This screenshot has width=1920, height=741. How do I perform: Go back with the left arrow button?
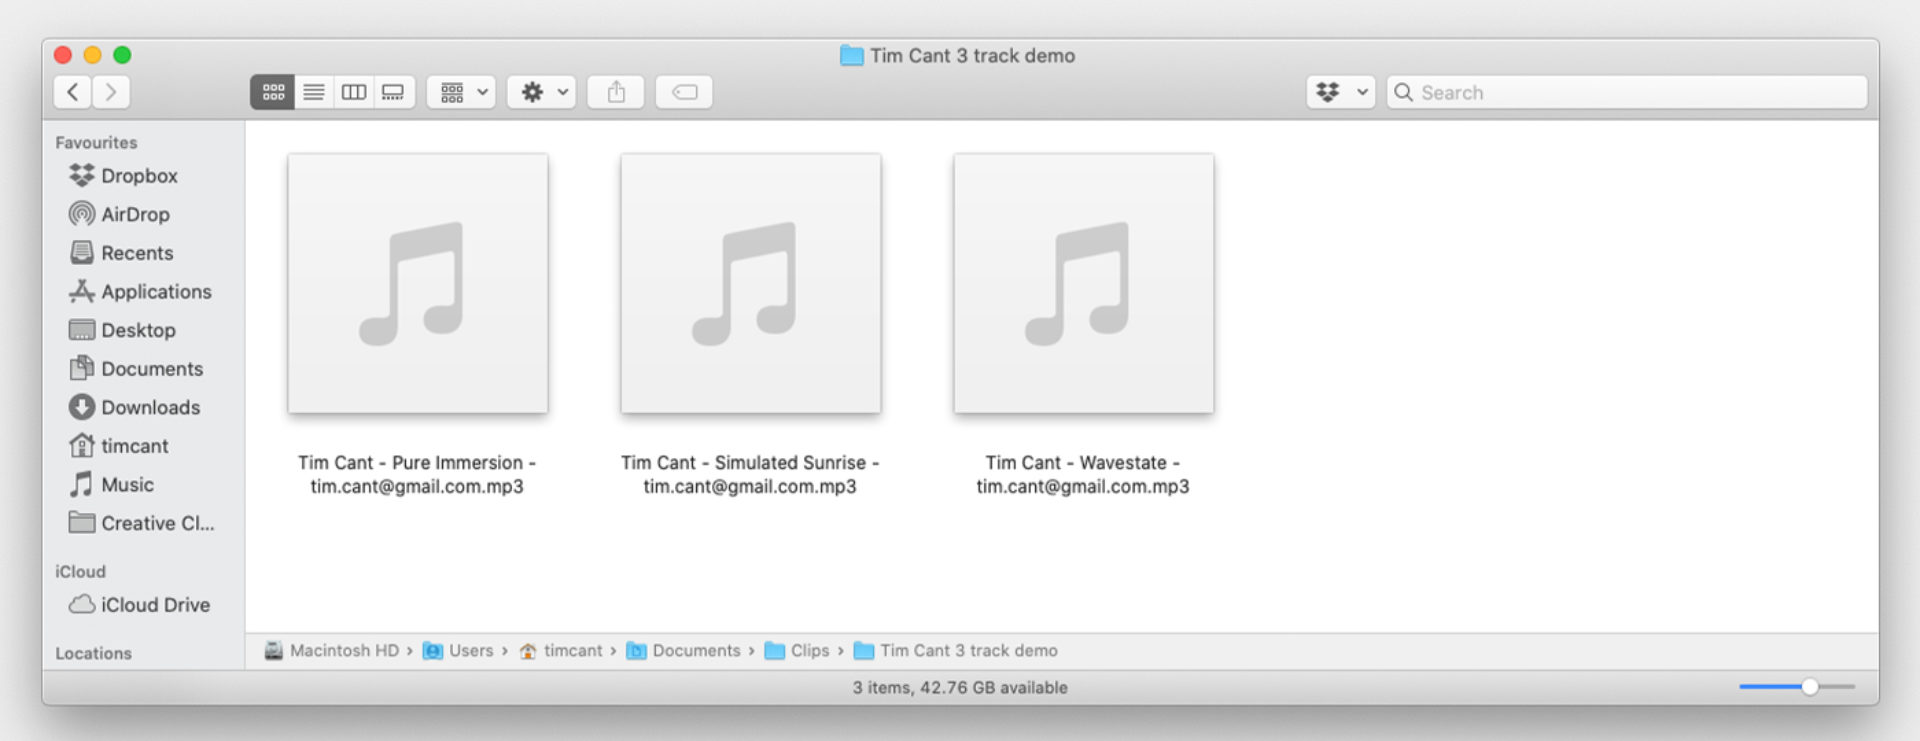(x=73, y=92)
